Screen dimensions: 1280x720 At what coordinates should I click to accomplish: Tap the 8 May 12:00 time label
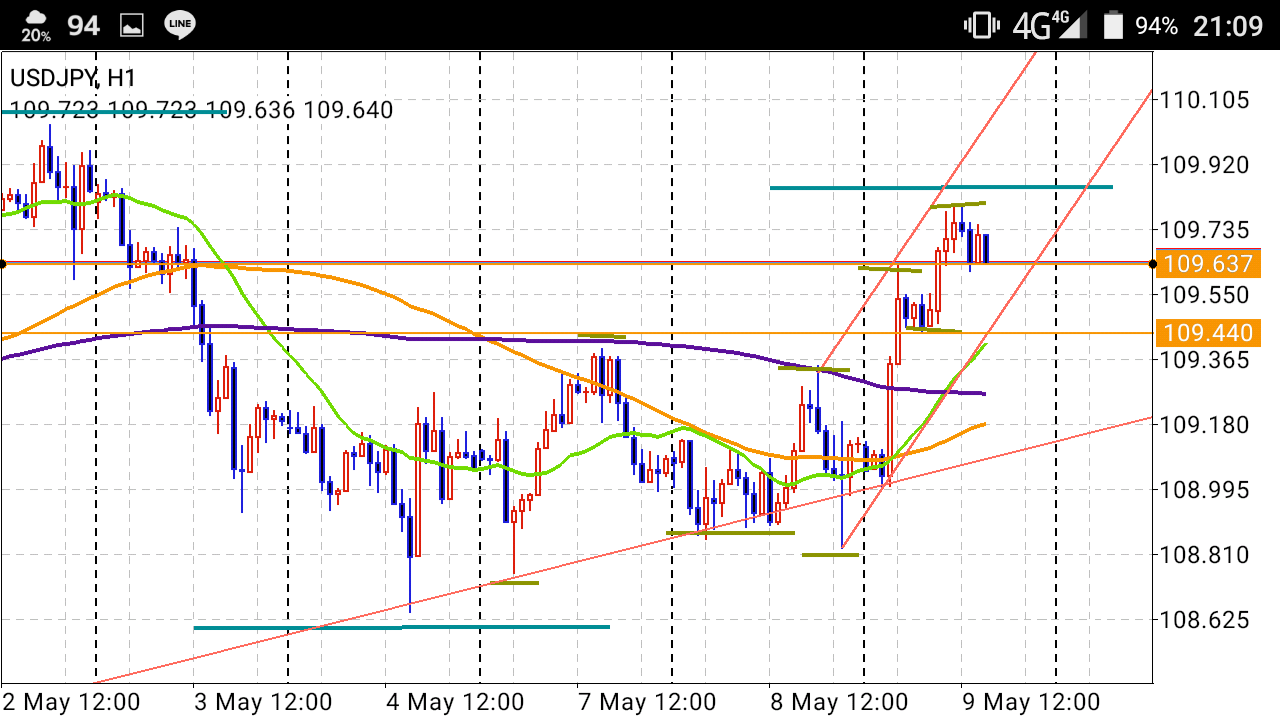pos(839,701)
